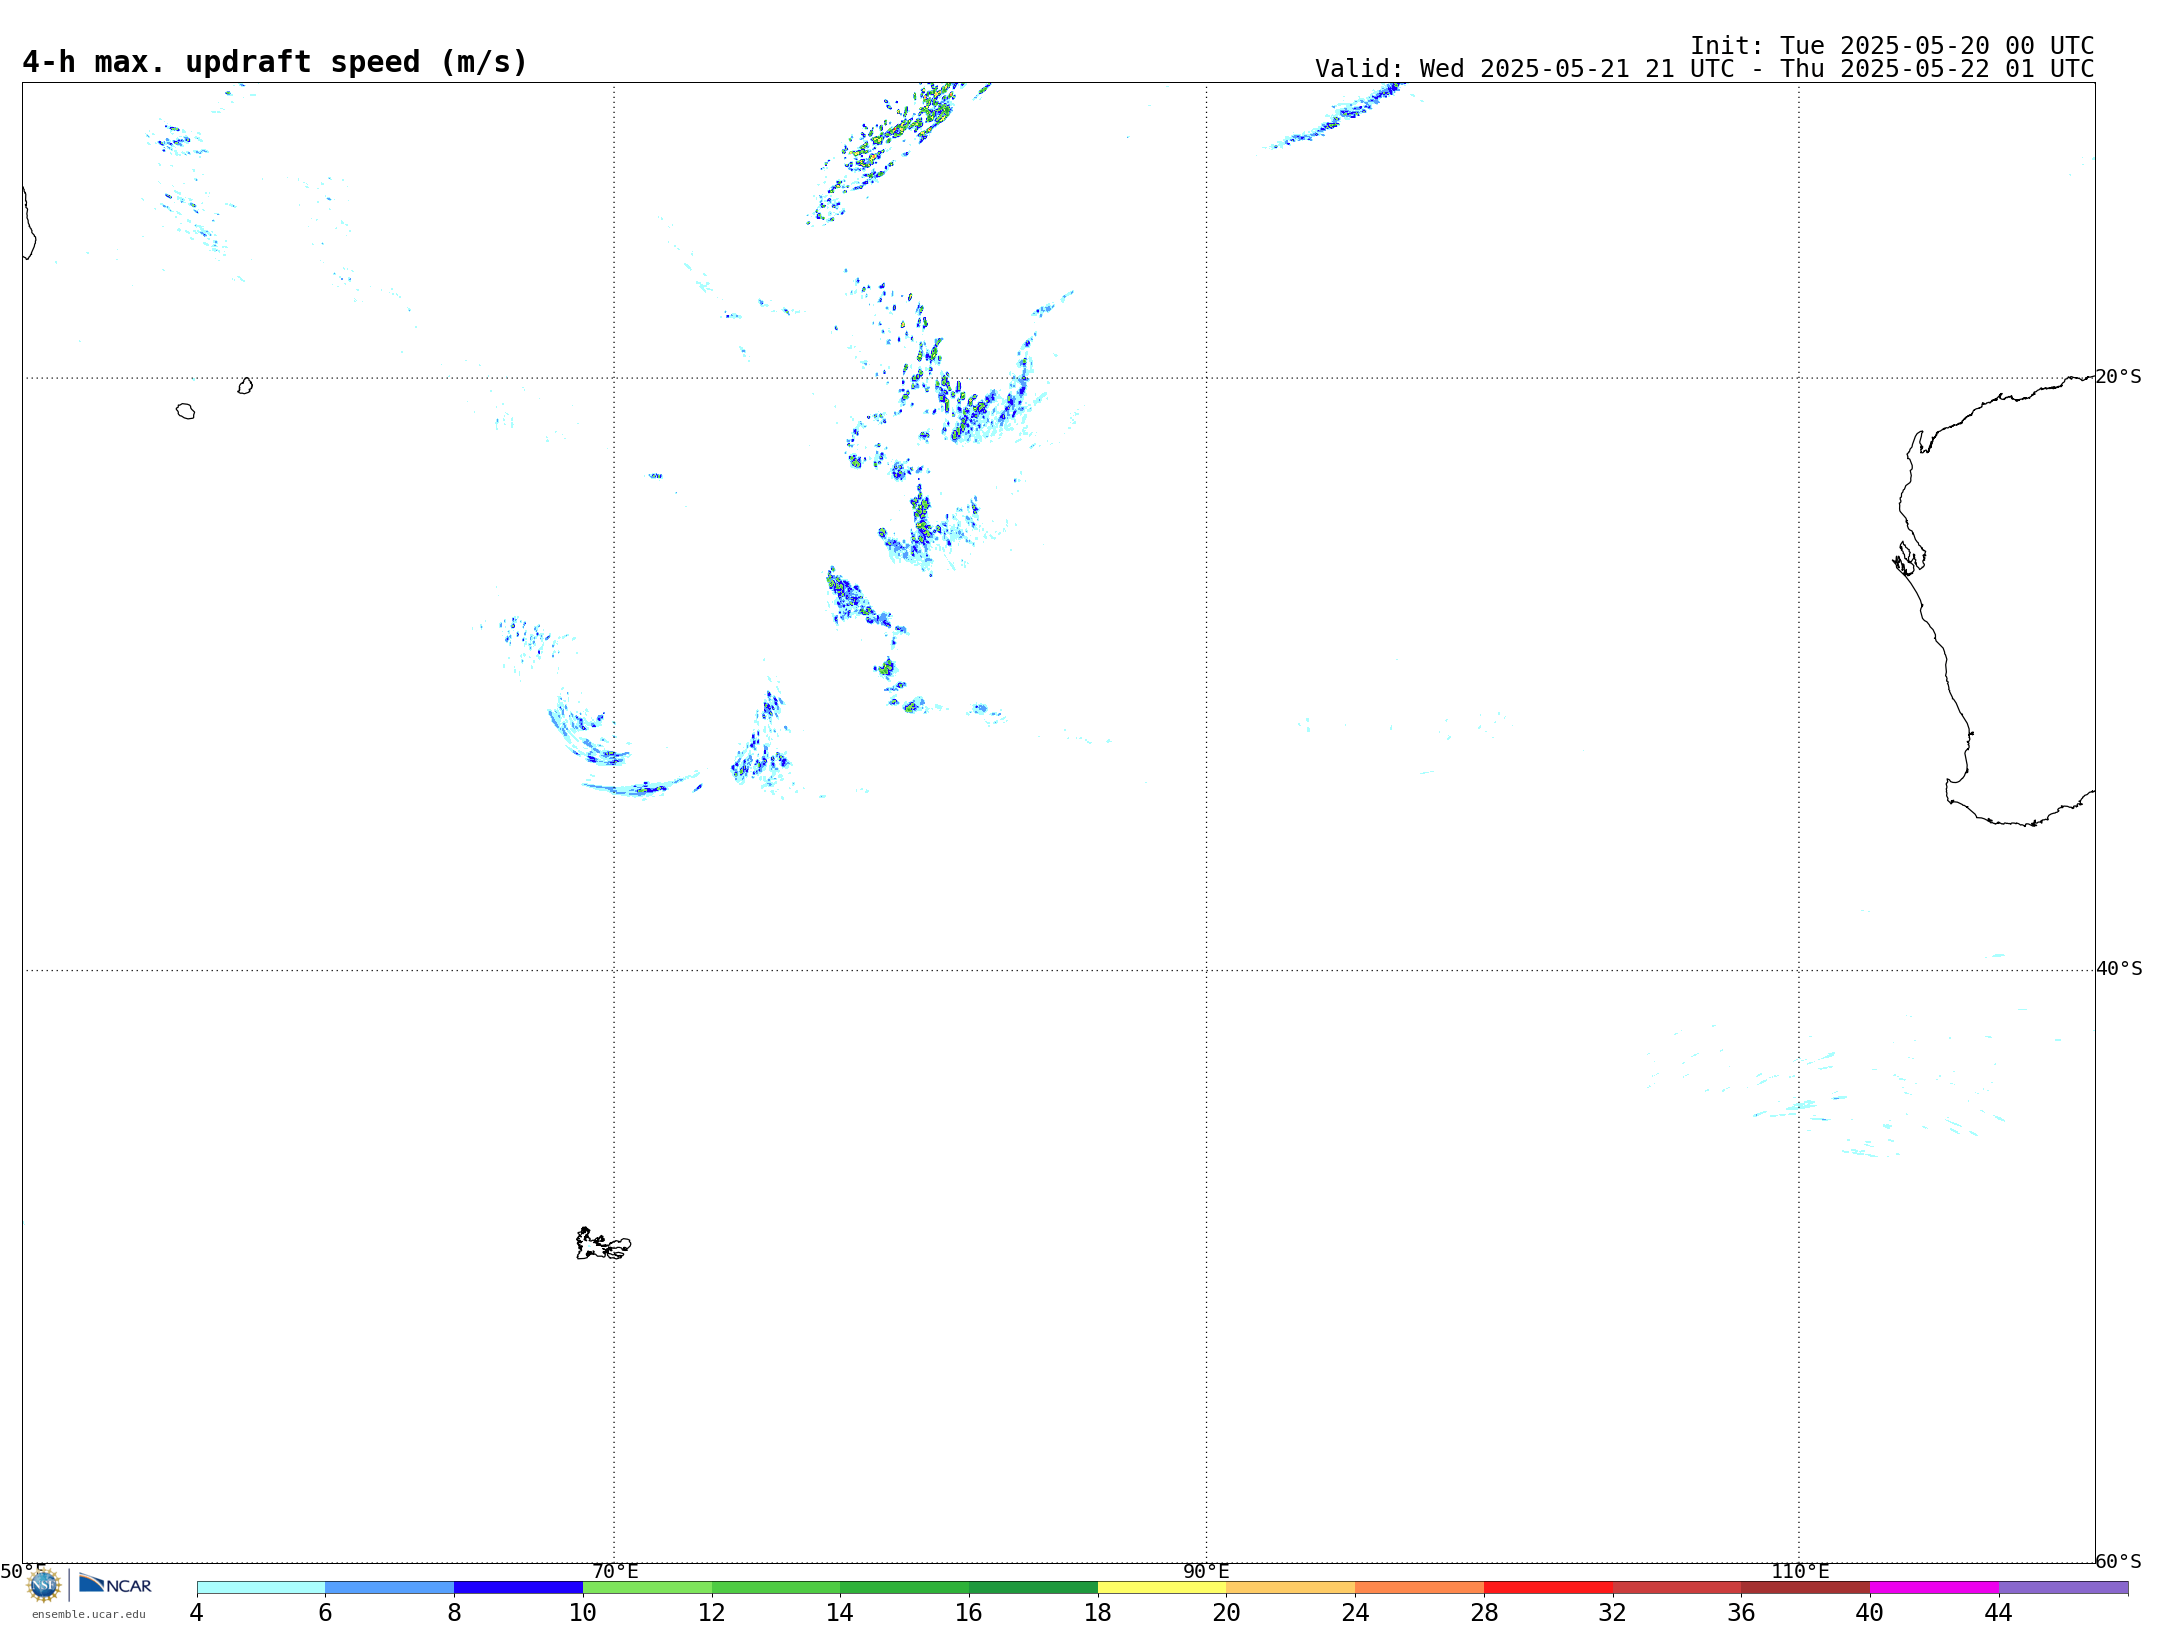2160x1626 pixels.
Task: Click the light orange 20–24 colorbar segment
Action: point(1291,1588)
